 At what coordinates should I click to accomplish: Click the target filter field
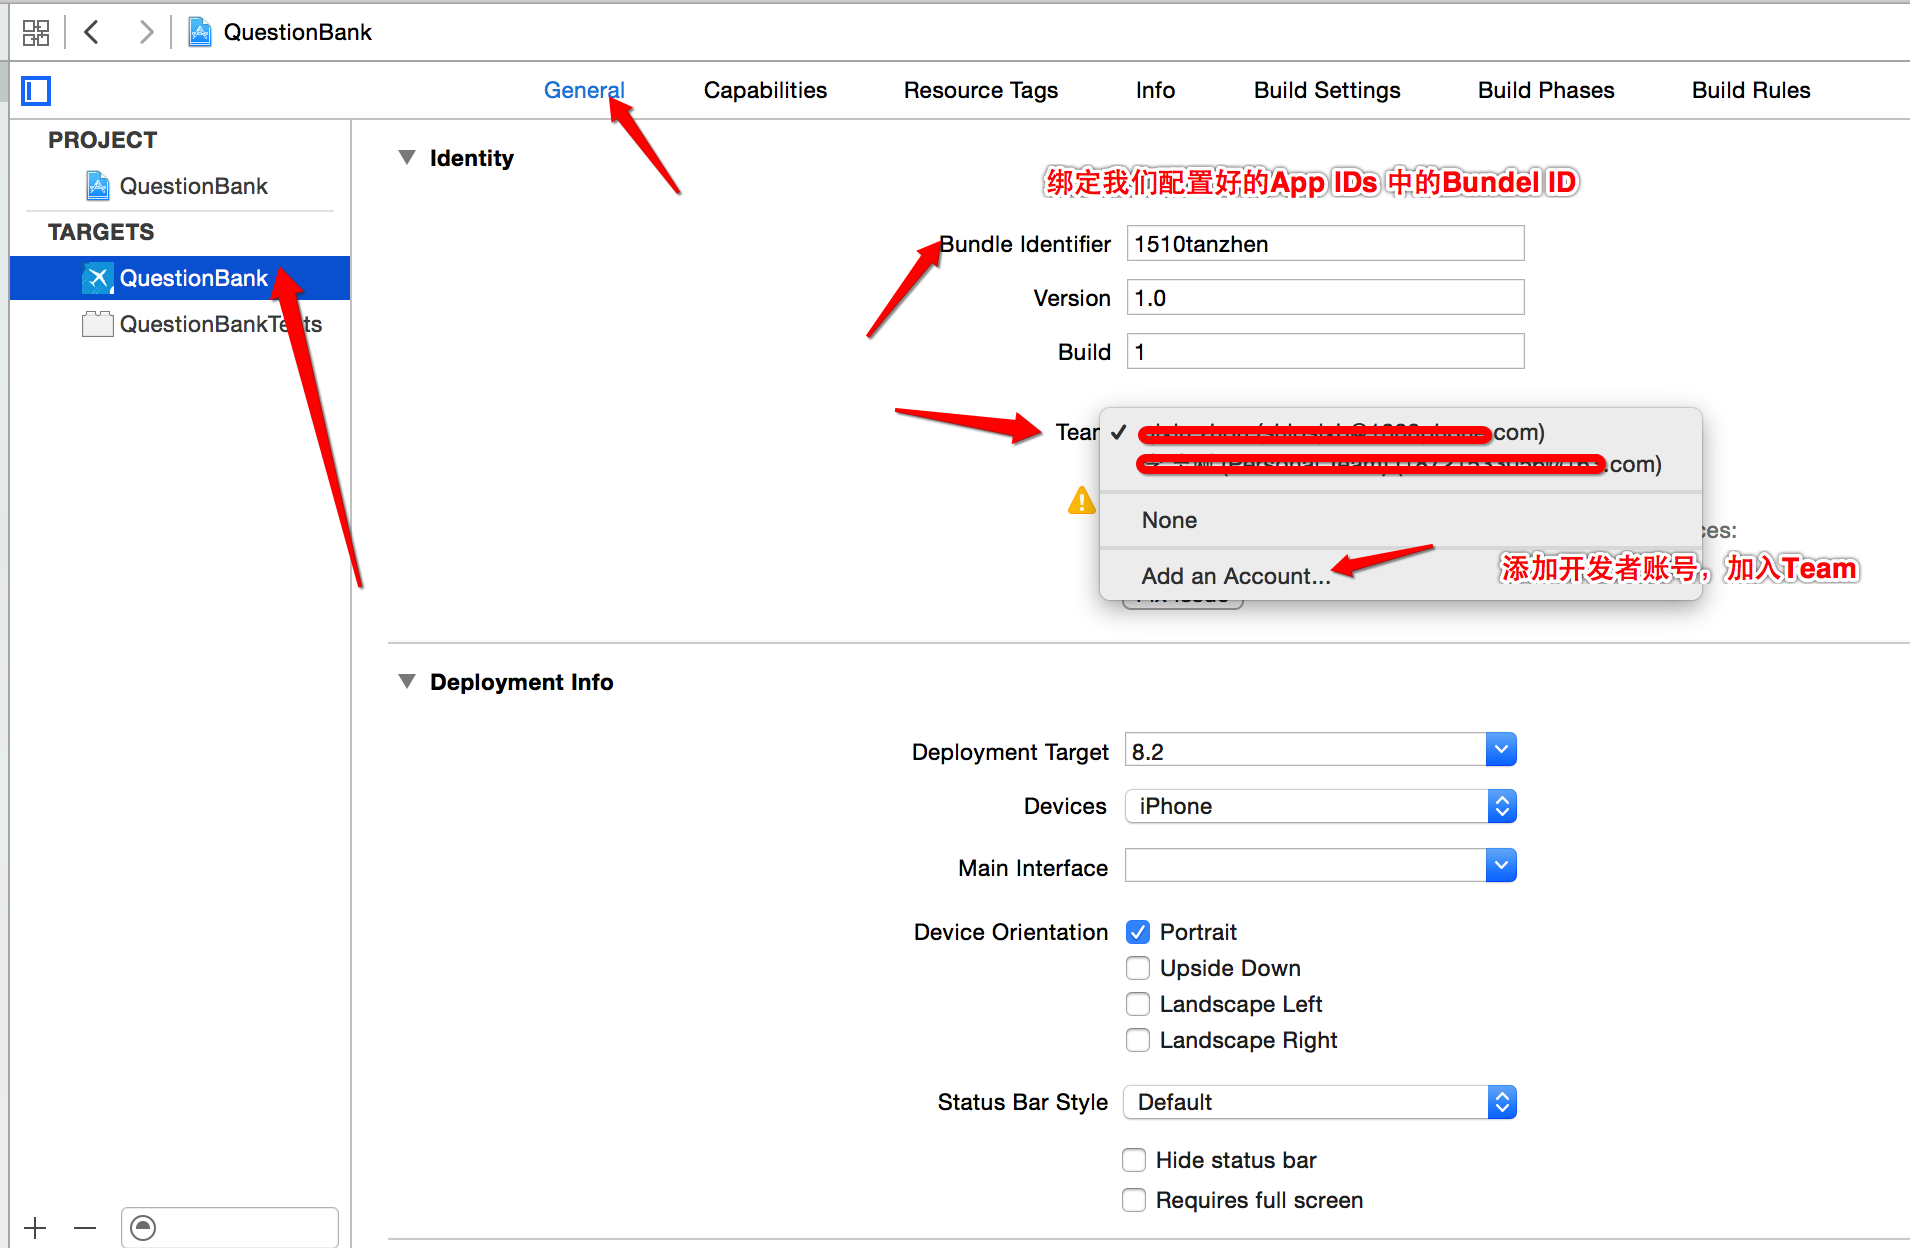tap(230, 1227)
